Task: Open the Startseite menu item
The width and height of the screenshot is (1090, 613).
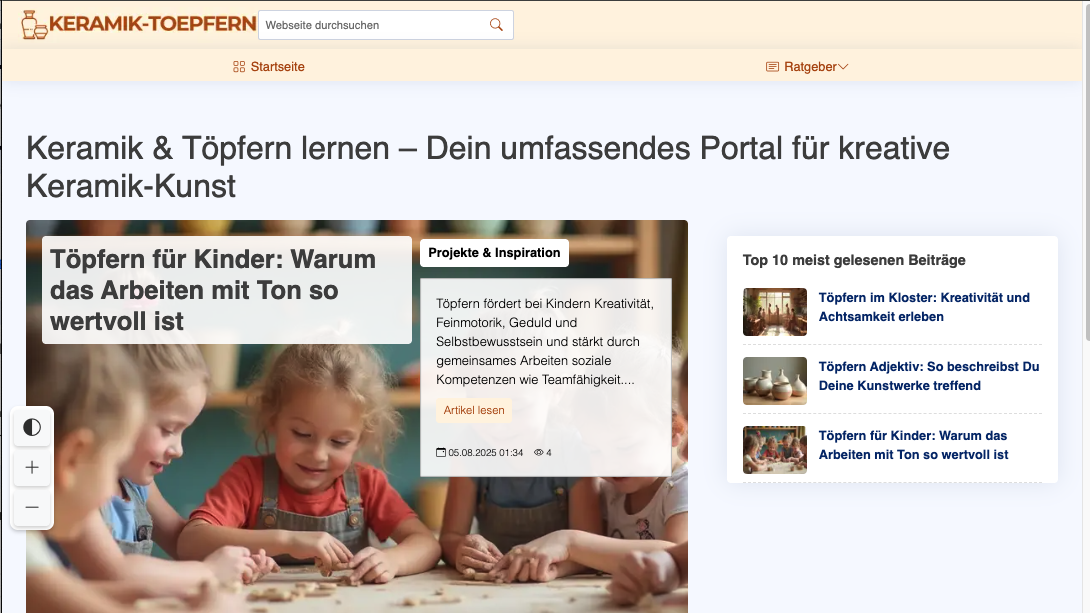Action: point(277,67)
